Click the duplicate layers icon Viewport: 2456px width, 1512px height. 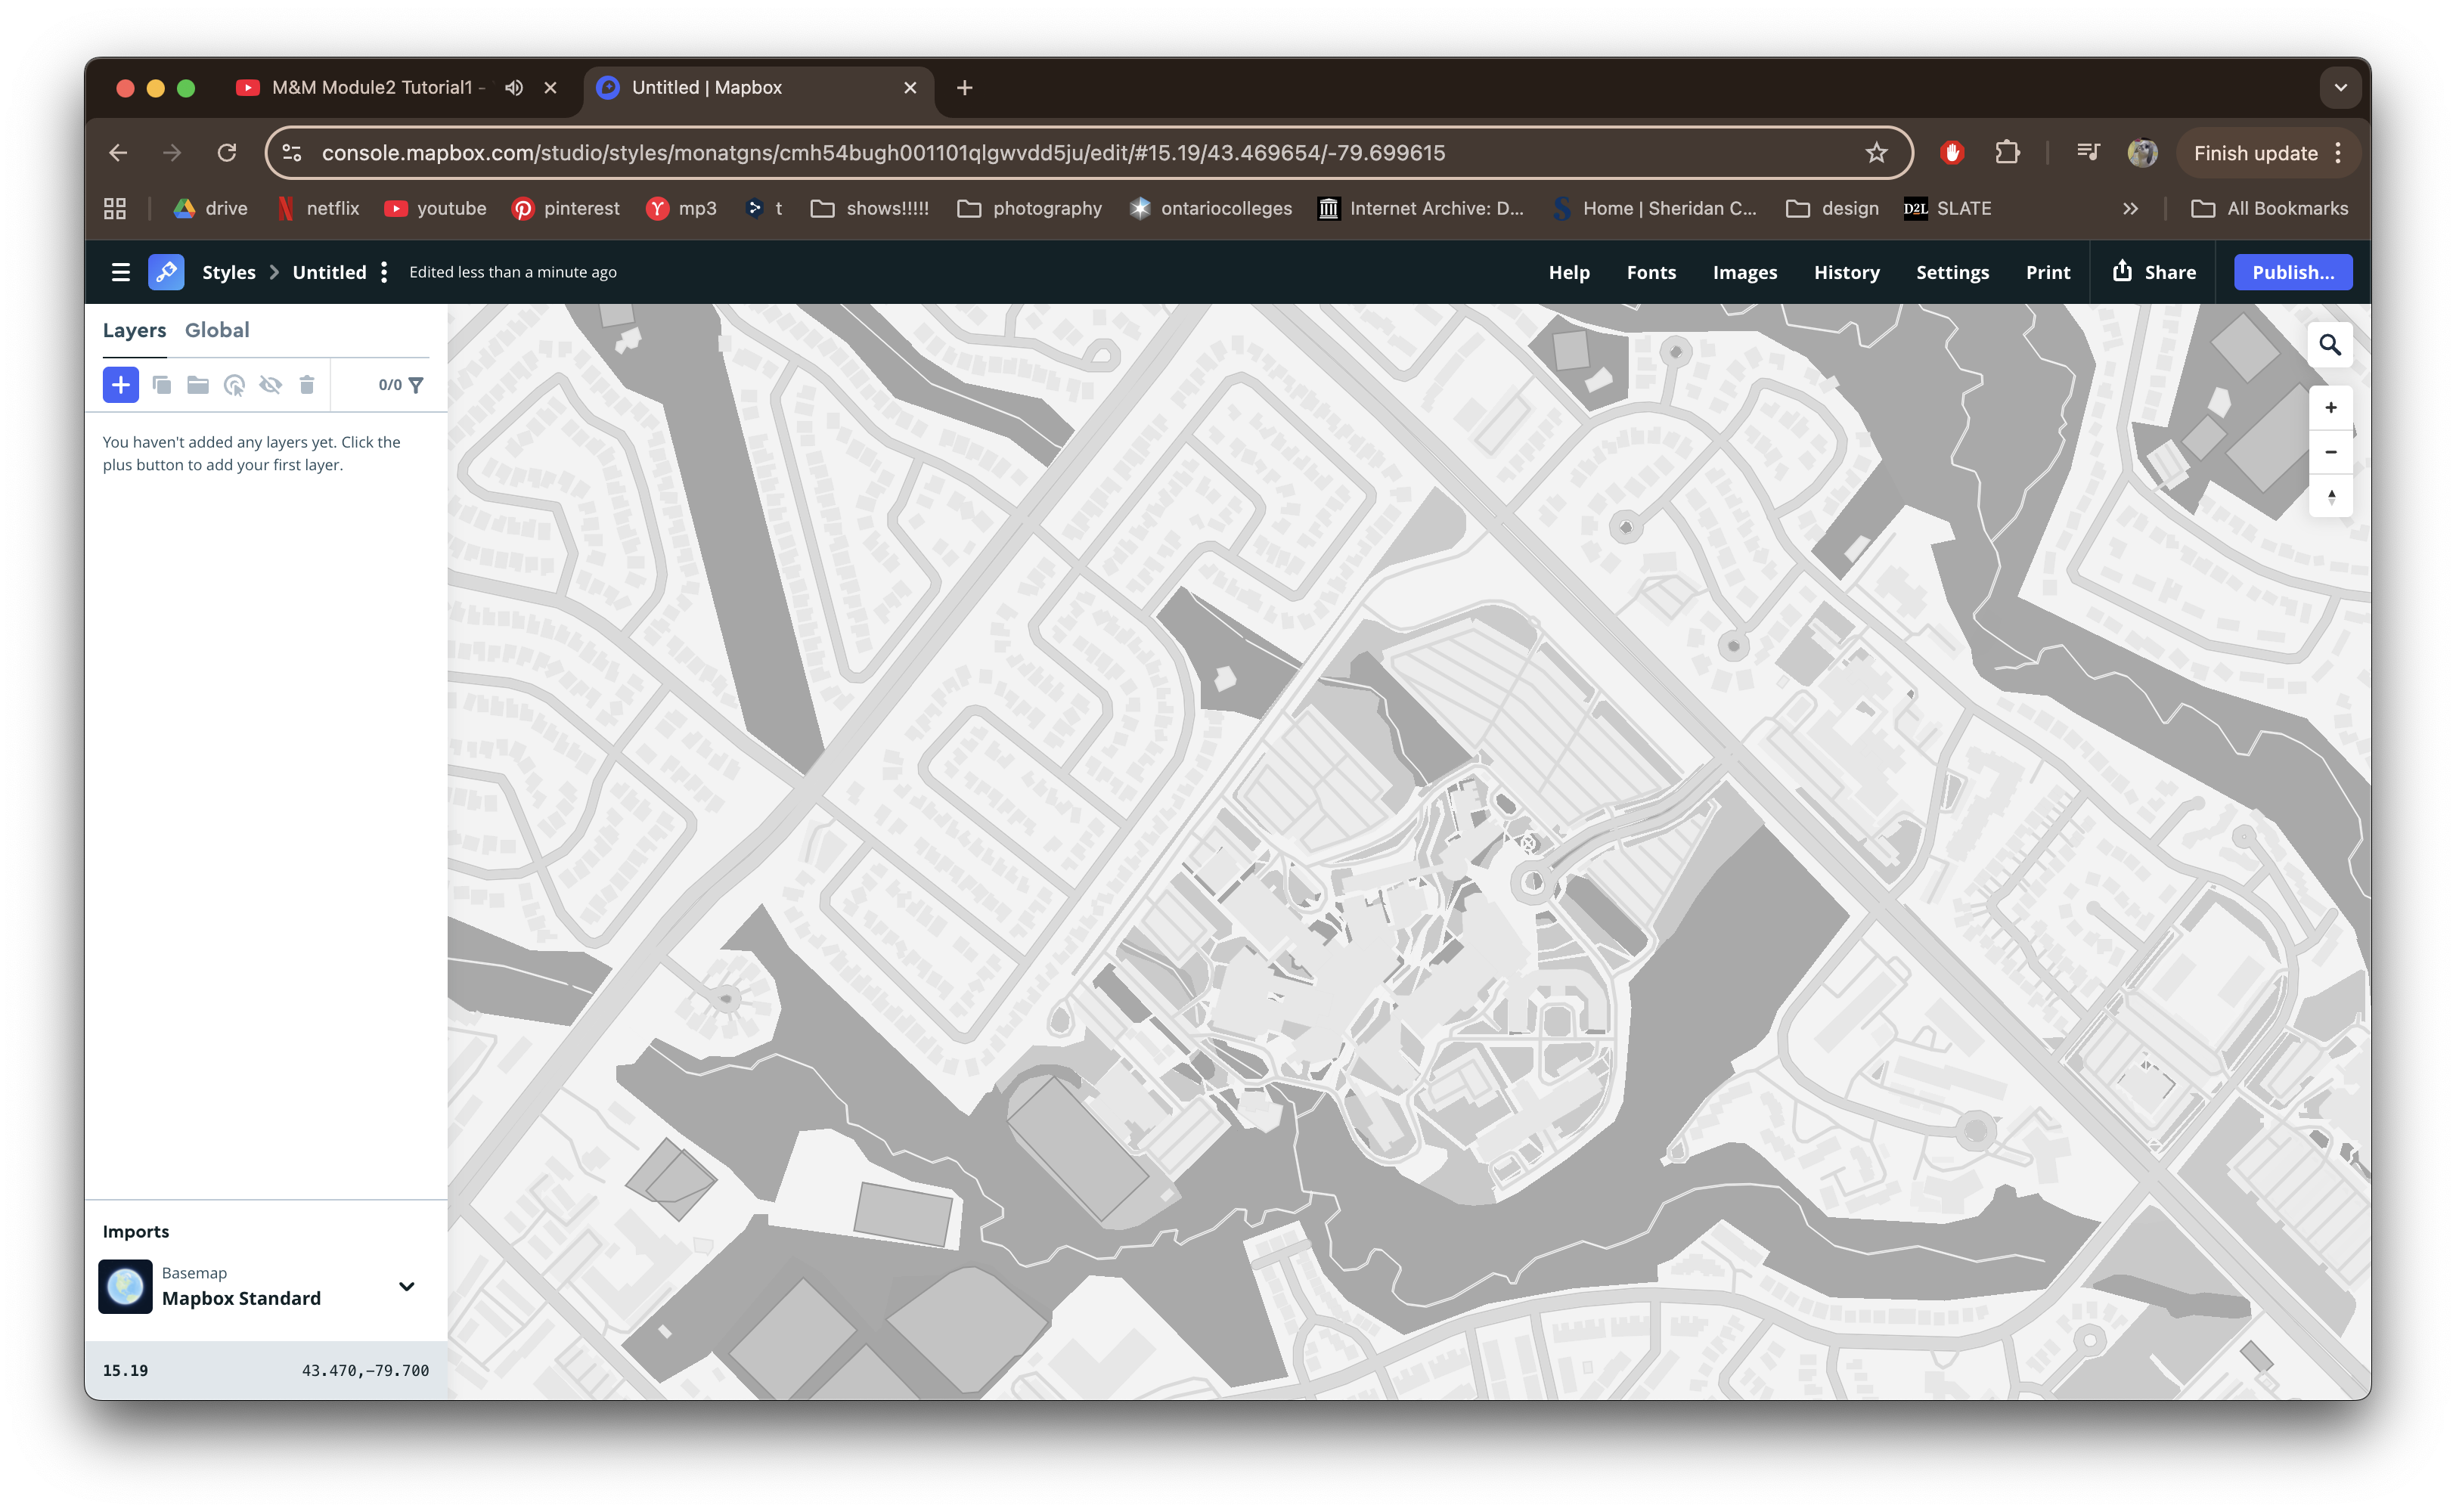(x=161, y=385)
